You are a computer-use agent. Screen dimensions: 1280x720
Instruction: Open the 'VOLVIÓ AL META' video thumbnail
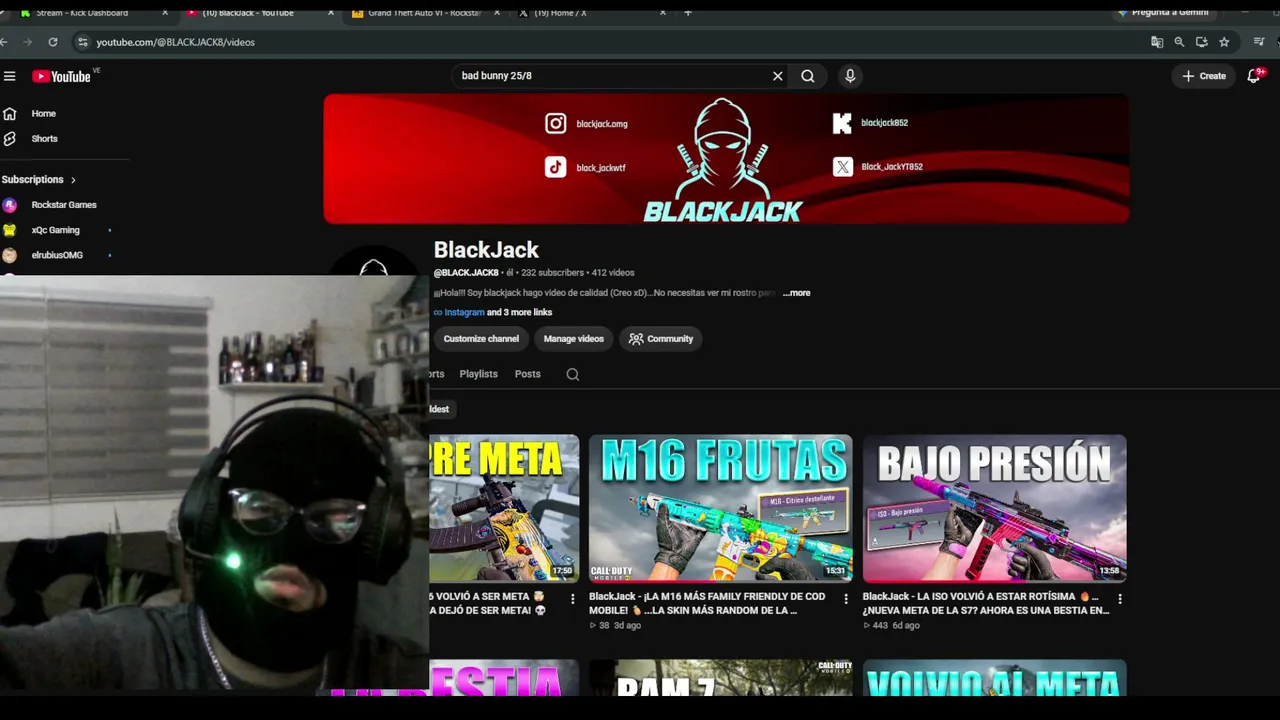[x=995, y=678]
